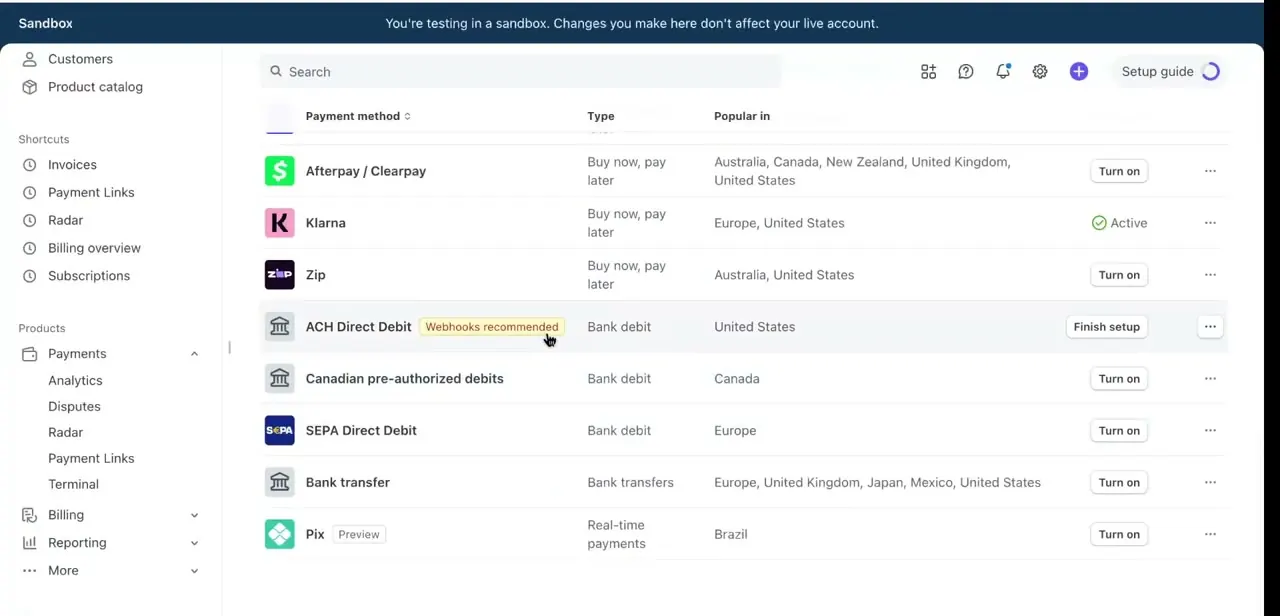Click the ACH Direct Debit bank icon

pos(279,327)
